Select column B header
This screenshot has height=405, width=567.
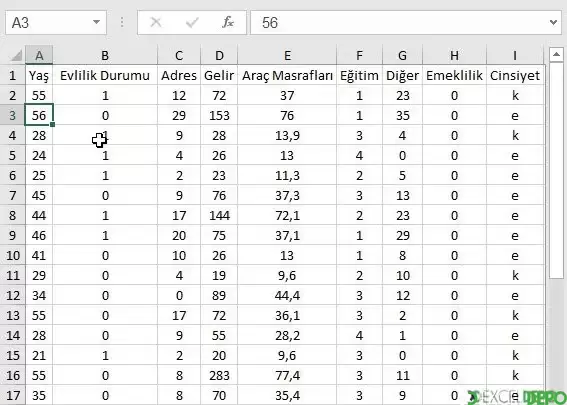click(105, 55)
